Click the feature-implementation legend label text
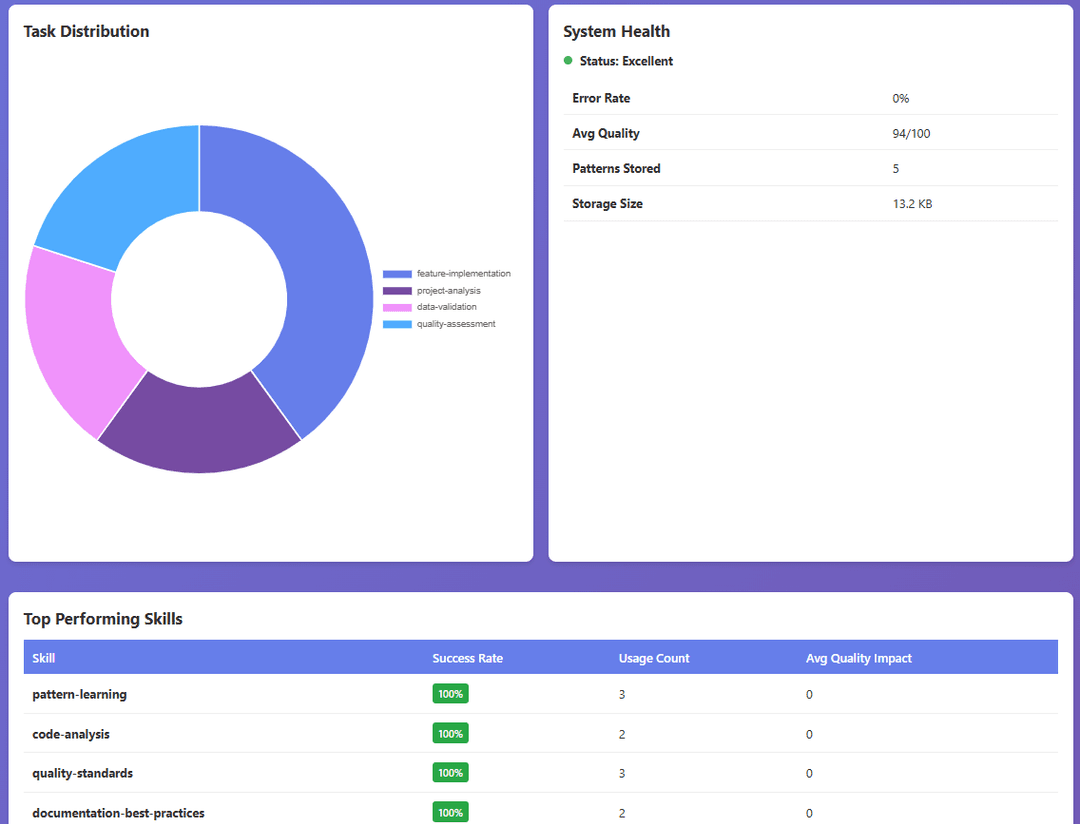 pos(464,274)
